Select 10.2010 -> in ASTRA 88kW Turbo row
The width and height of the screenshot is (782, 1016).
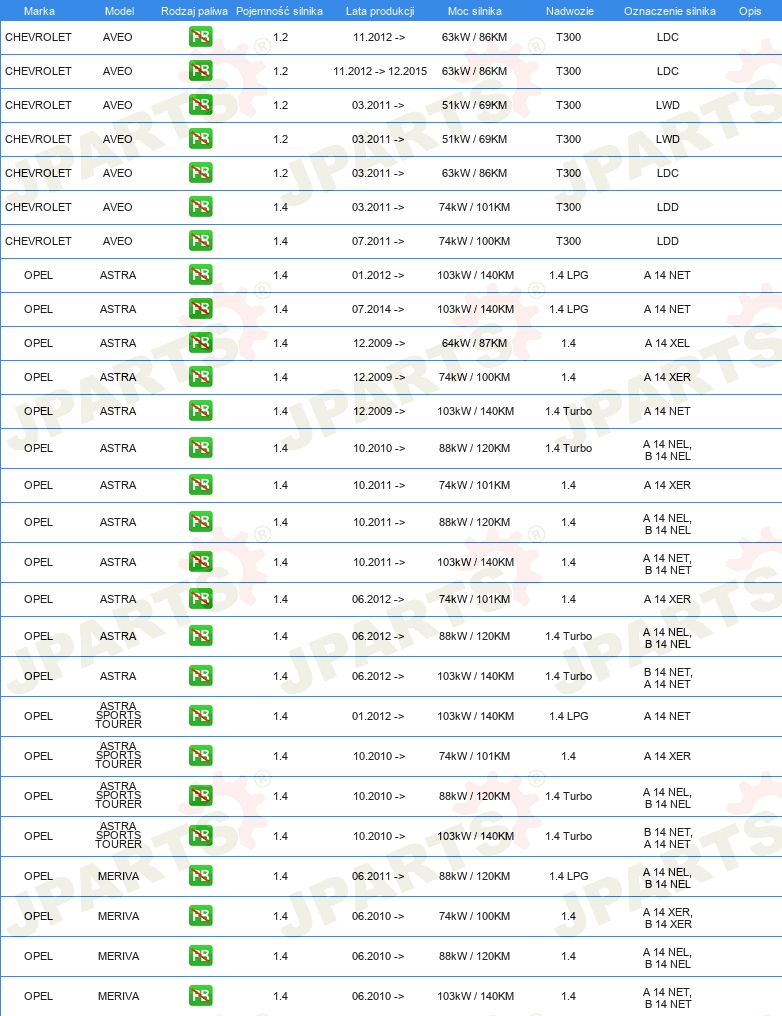point(379,448)
